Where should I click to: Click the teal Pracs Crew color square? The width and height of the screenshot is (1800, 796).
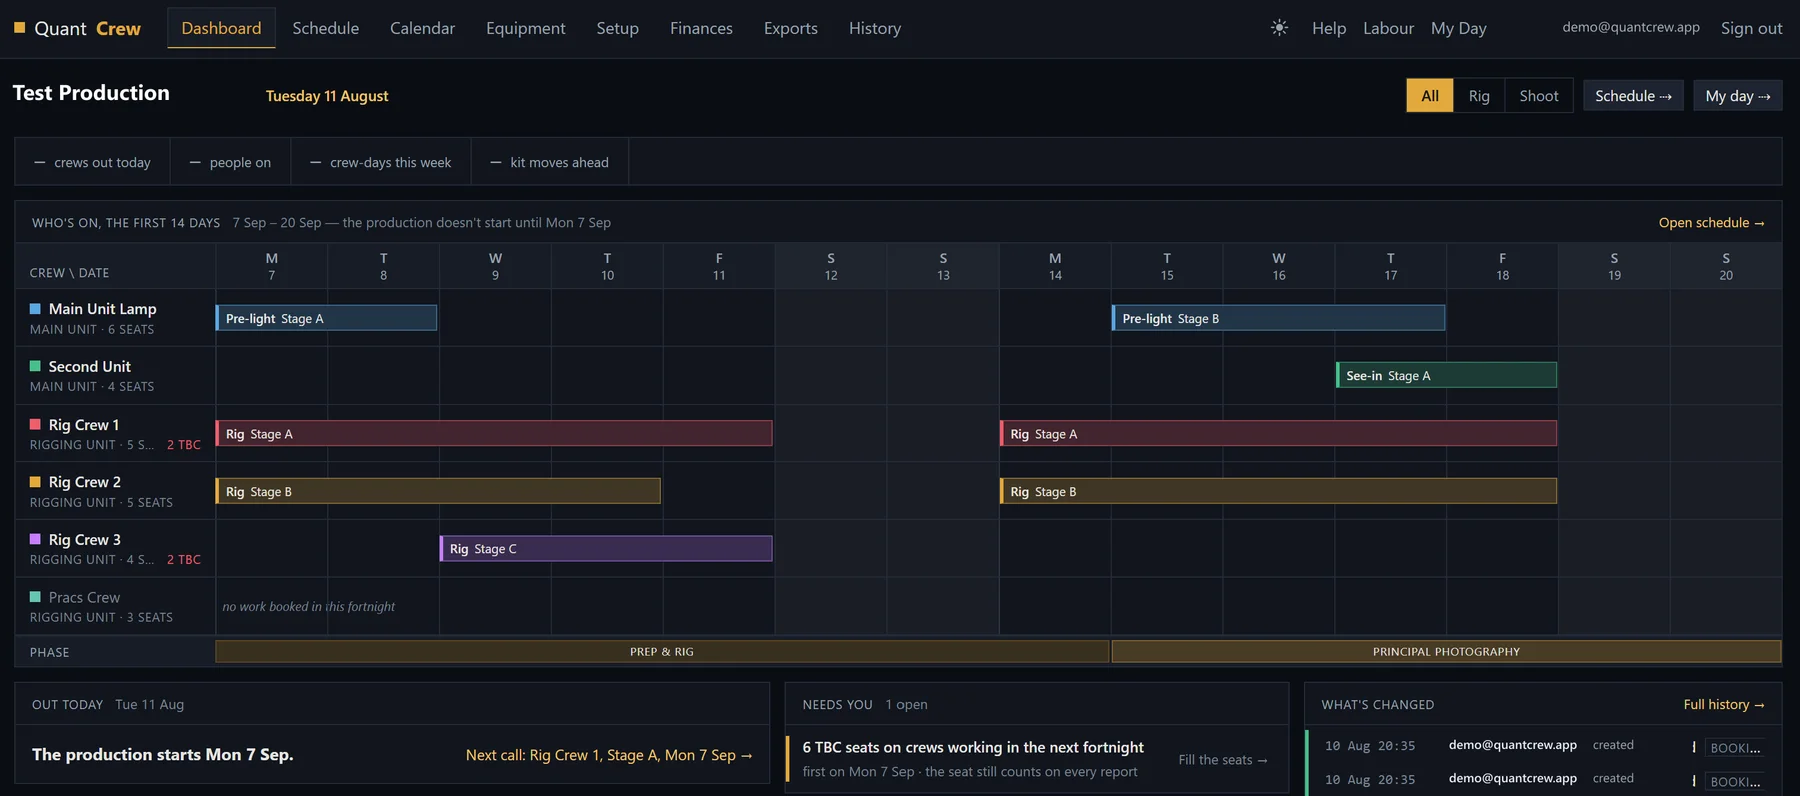(35, 597)
